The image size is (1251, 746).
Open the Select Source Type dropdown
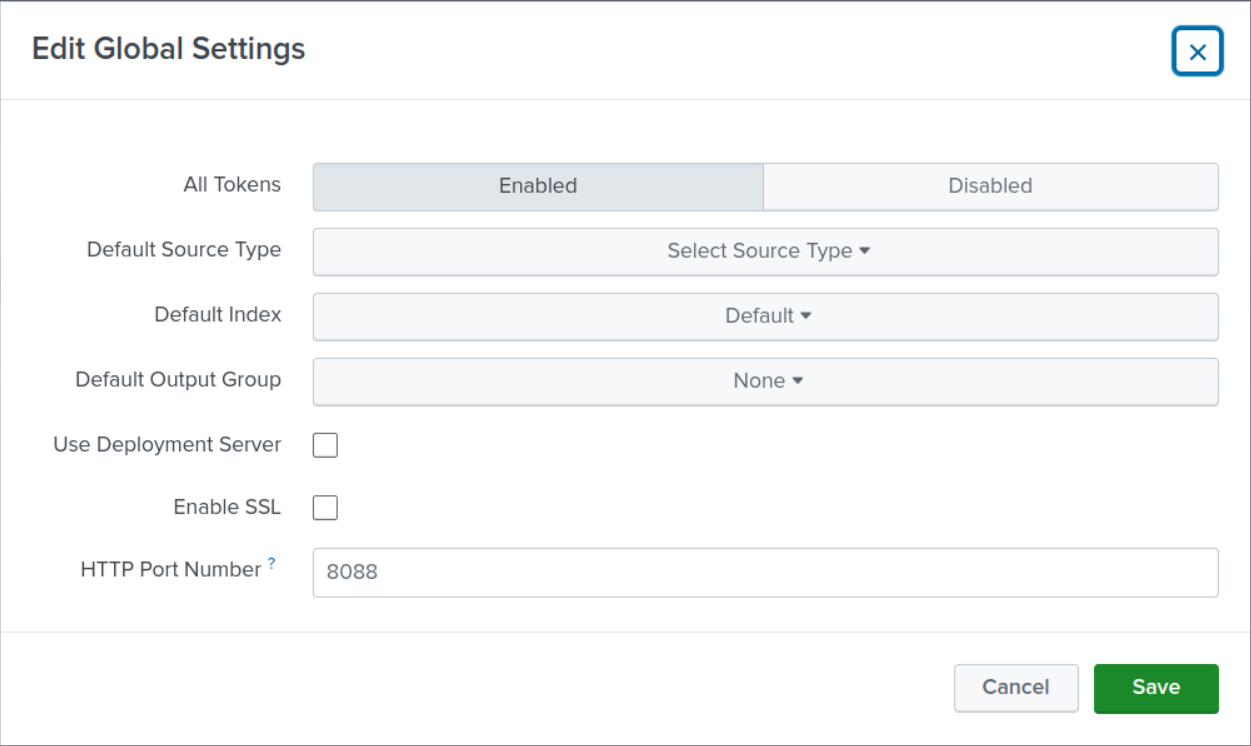coord(765,252)
